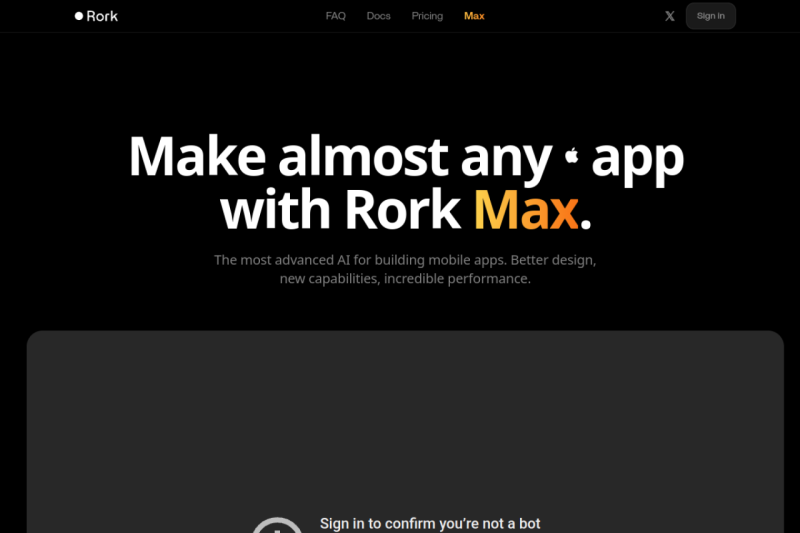Open the Pricing nav item
This screenshot has height=533, width=800.
tap(427, 16)
